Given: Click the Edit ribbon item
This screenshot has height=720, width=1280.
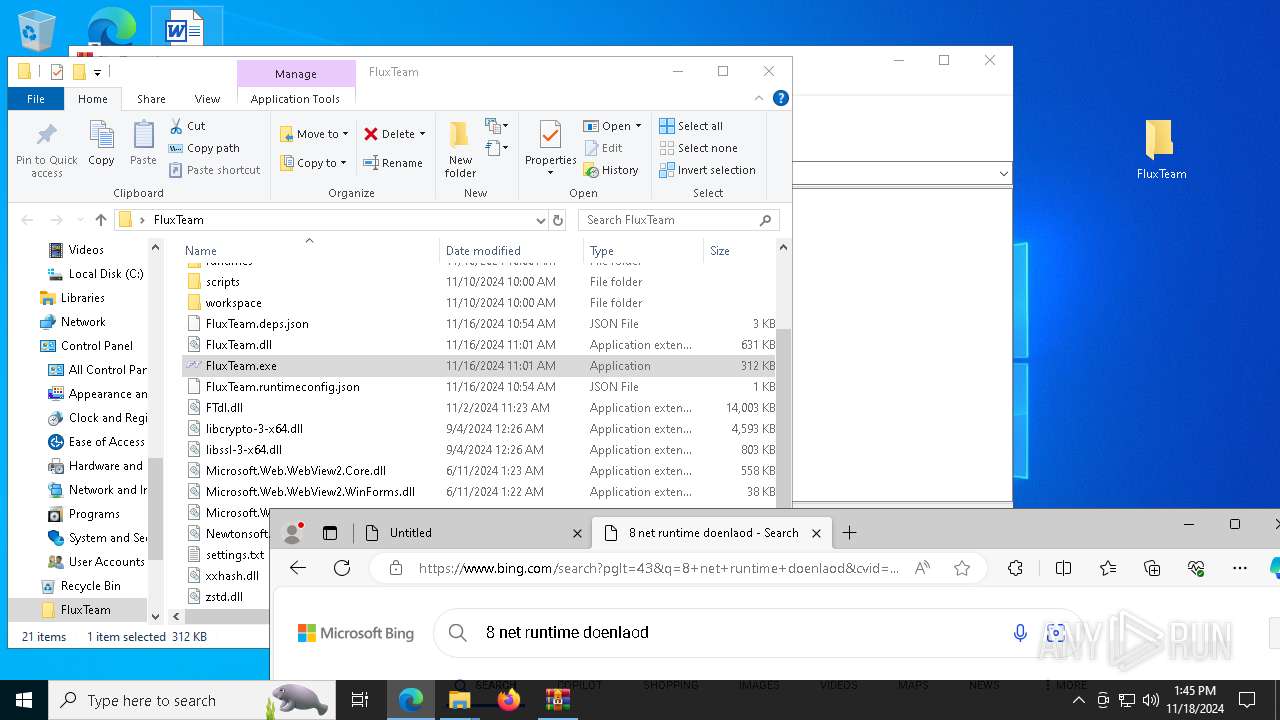Looking at the screenshot, I should point(603,148).
